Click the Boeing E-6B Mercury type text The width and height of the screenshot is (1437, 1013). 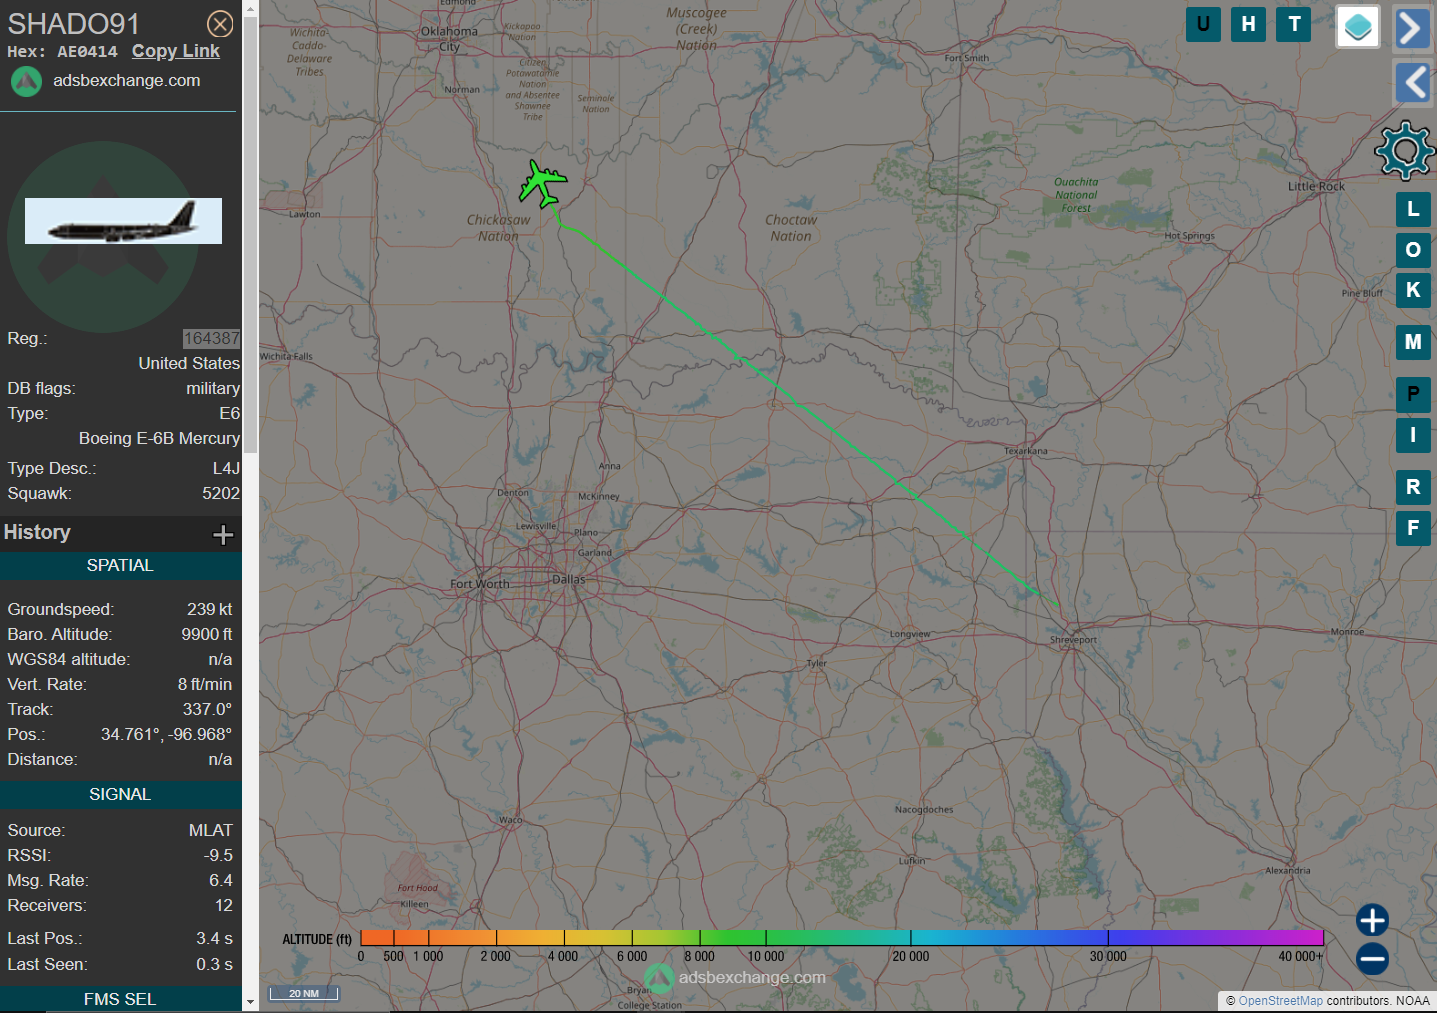pyautogui.click(x=160, y=439)
